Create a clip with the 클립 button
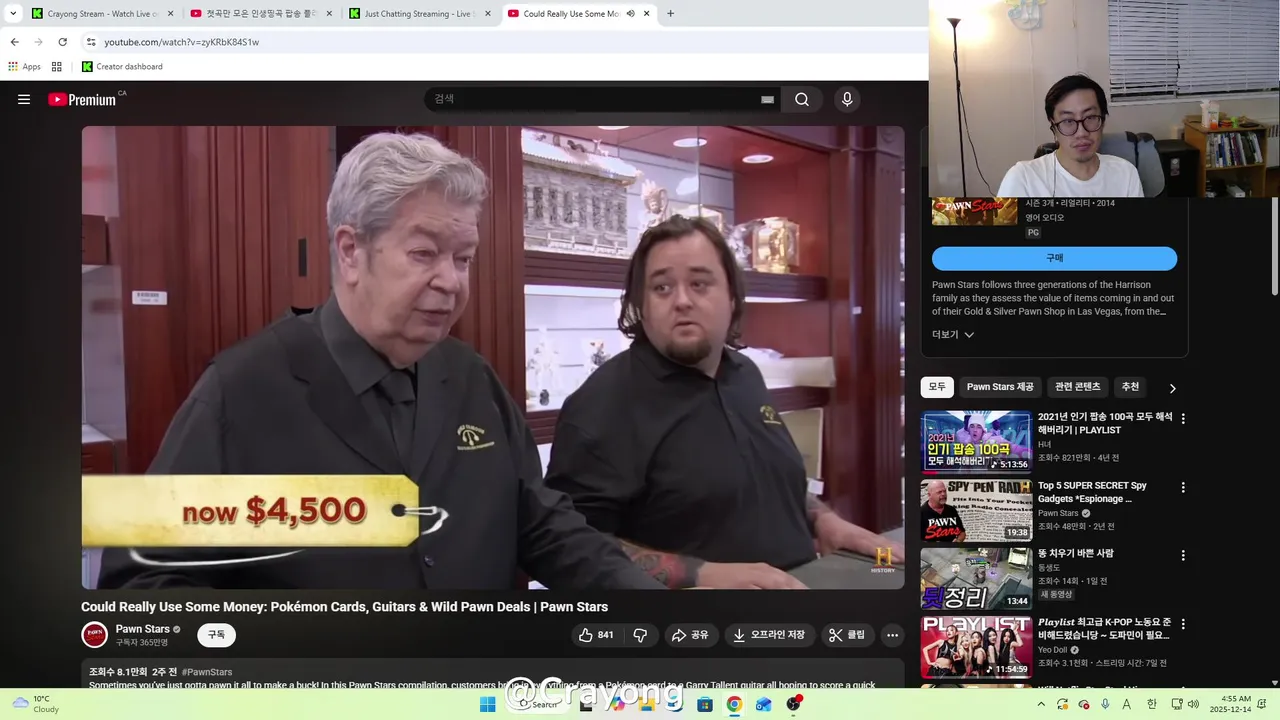 coord(847,635)
